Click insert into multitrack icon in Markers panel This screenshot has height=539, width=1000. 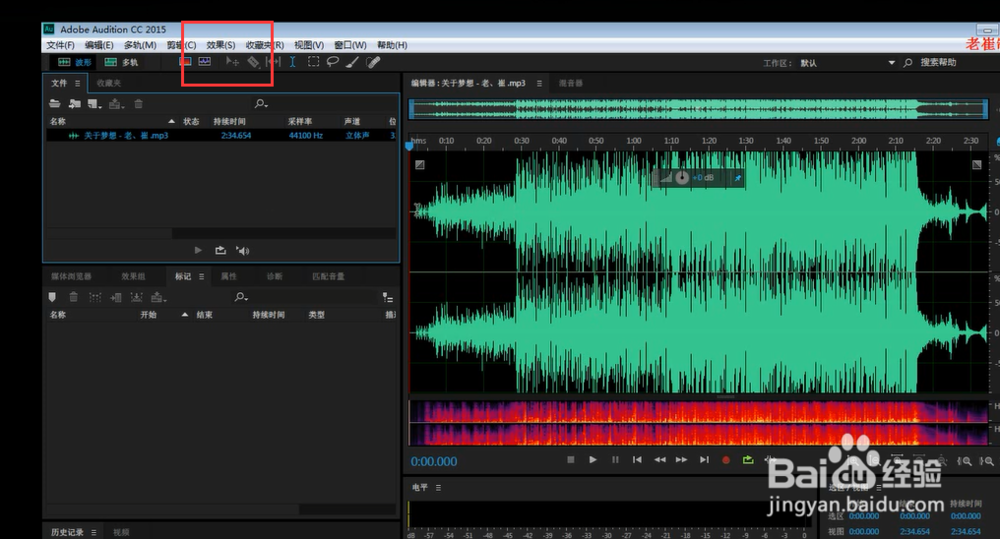115,297
